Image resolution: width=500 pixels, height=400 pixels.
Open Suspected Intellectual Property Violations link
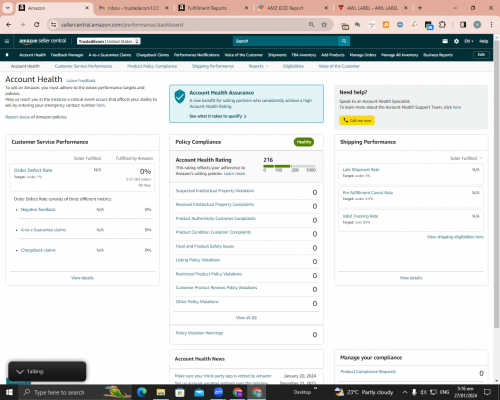(215, 191)
